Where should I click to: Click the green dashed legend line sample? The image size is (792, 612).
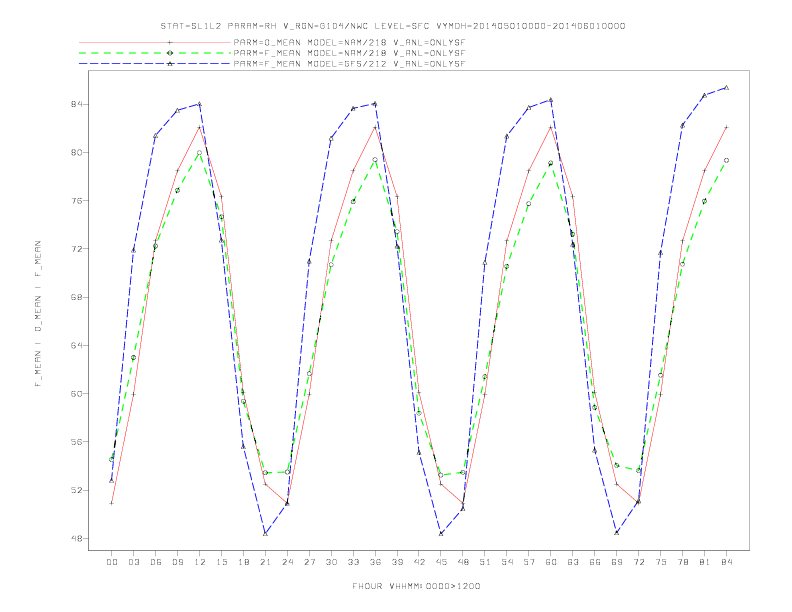pyautogui.click(x=155, y=53)
